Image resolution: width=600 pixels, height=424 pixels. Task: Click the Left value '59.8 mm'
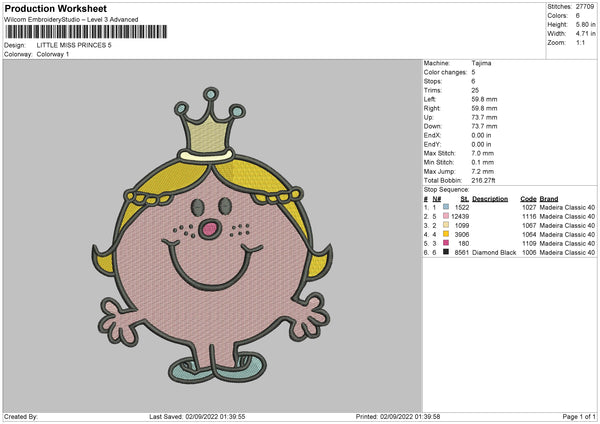pyautogui.click(x=484, y=99)
